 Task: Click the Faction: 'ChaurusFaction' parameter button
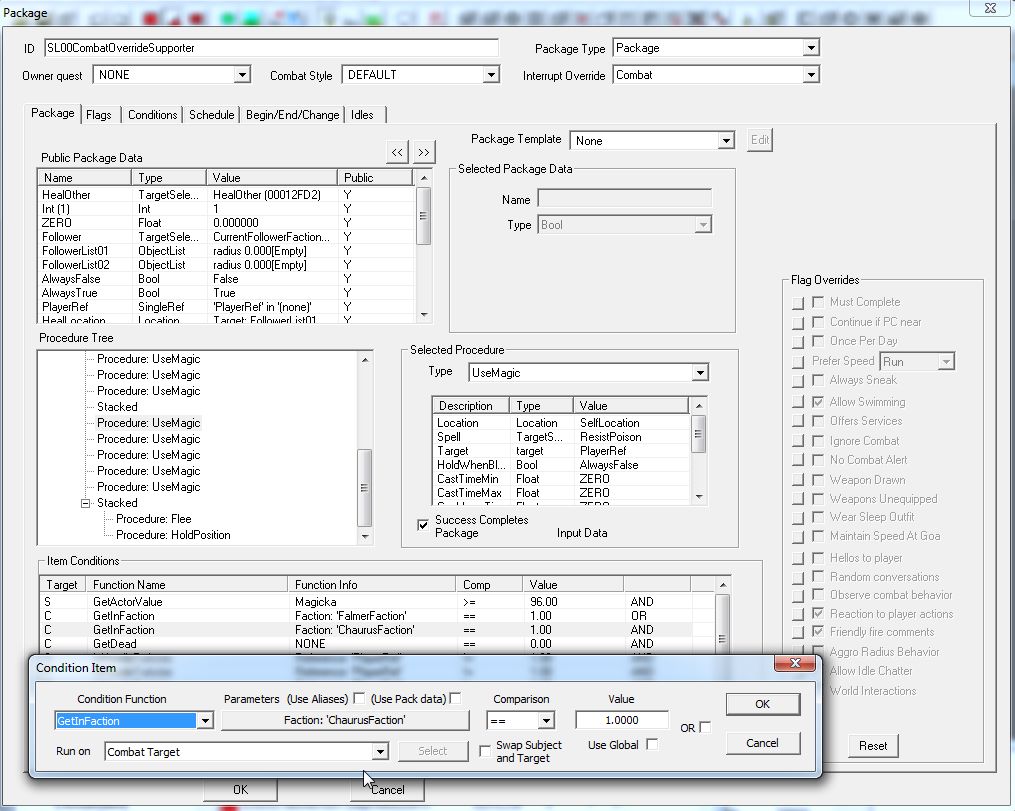pyautogui.click(x=345, y=720)
